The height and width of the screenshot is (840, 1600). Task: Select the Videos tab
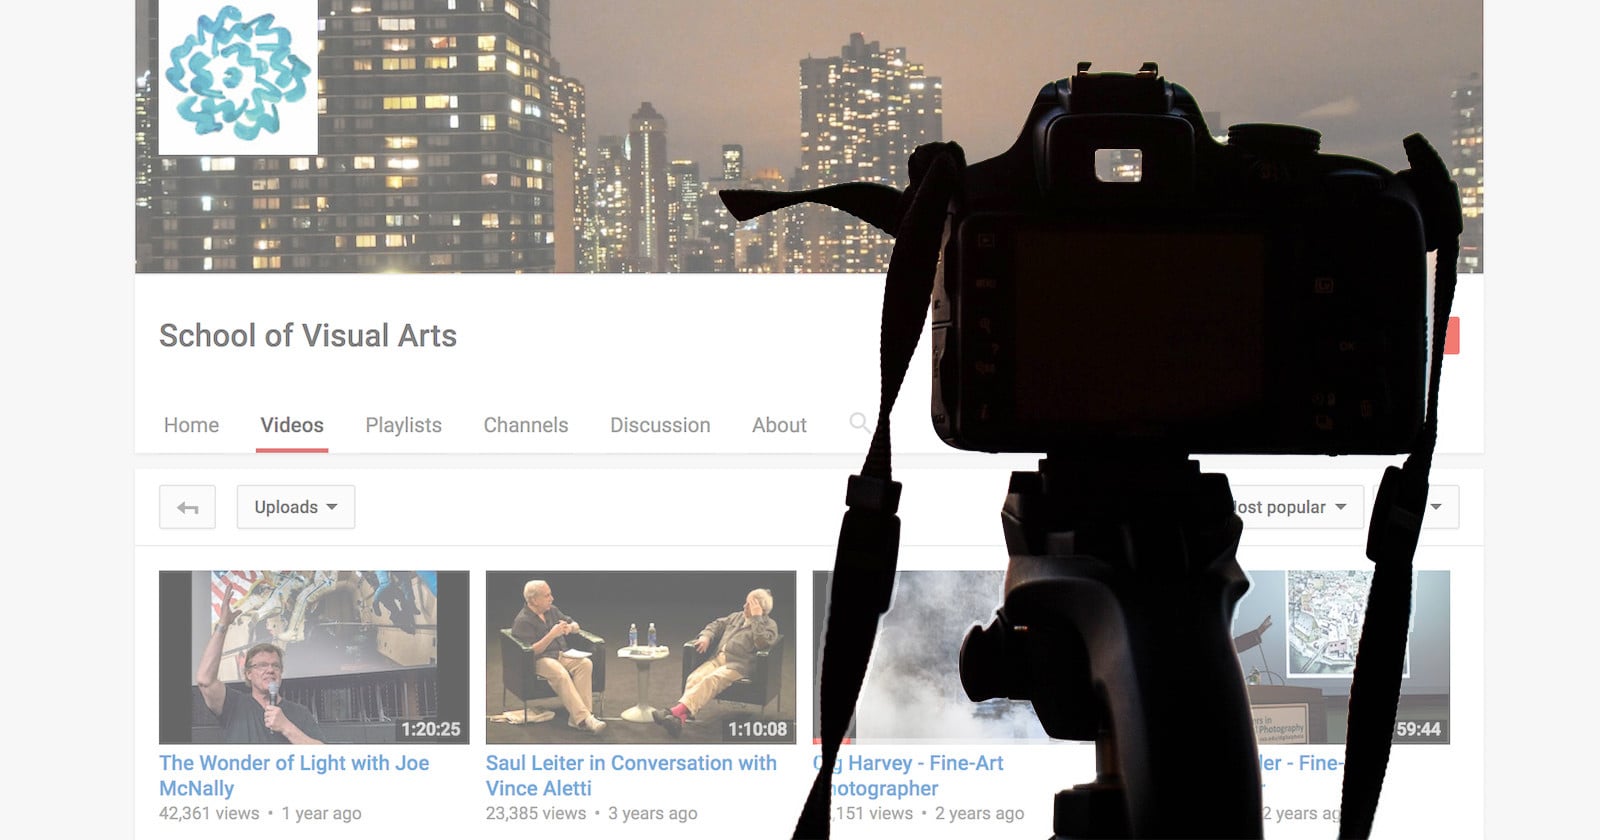click(292, 425)
